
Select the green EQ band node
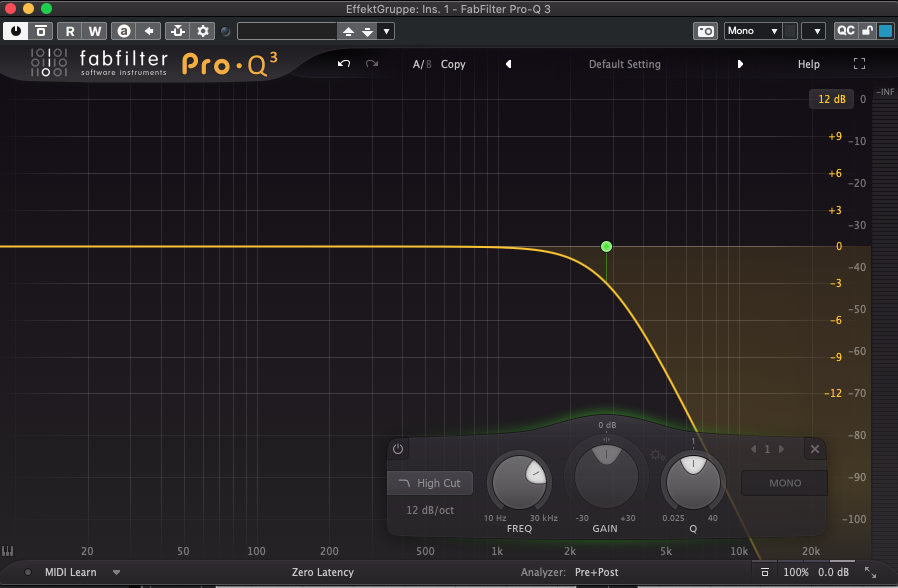606,247
